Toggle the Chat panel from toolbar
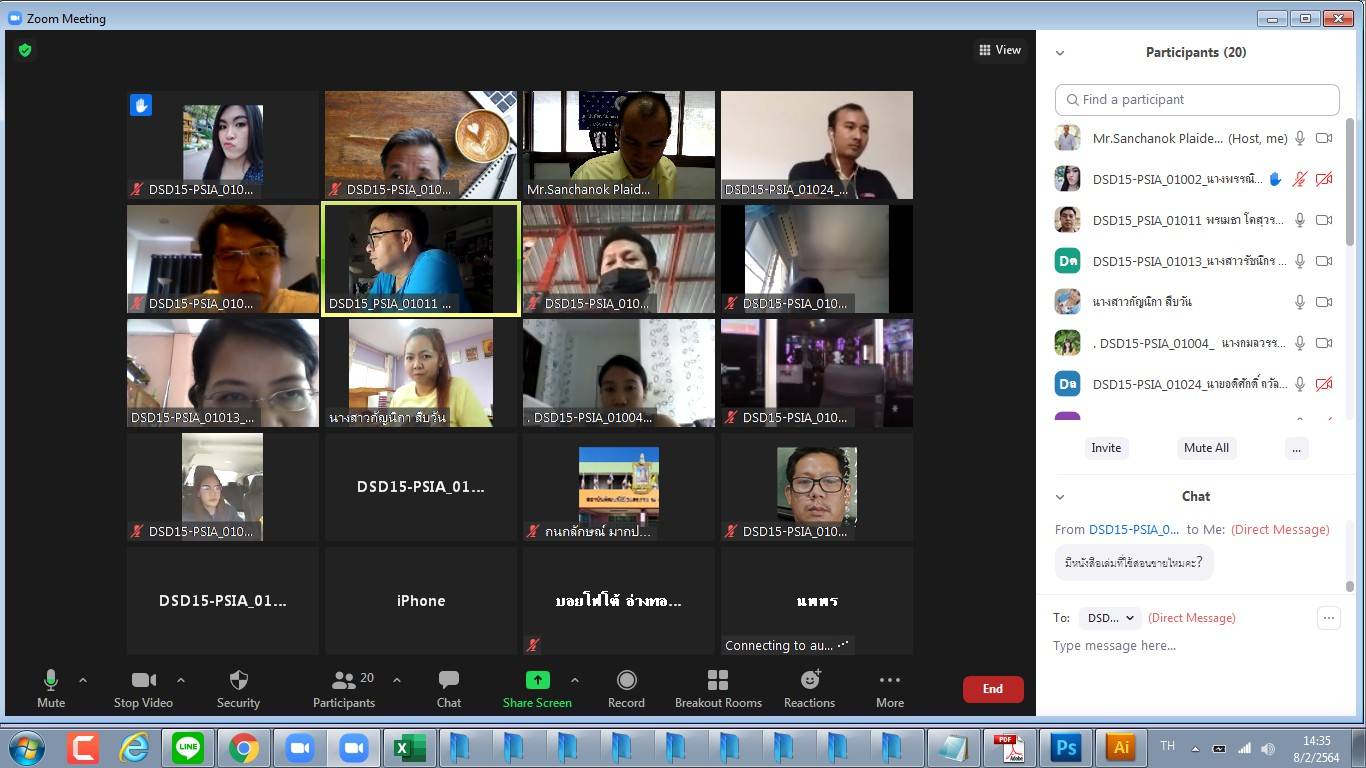This screenshot has height=768, width=1366. click(448, 681)
